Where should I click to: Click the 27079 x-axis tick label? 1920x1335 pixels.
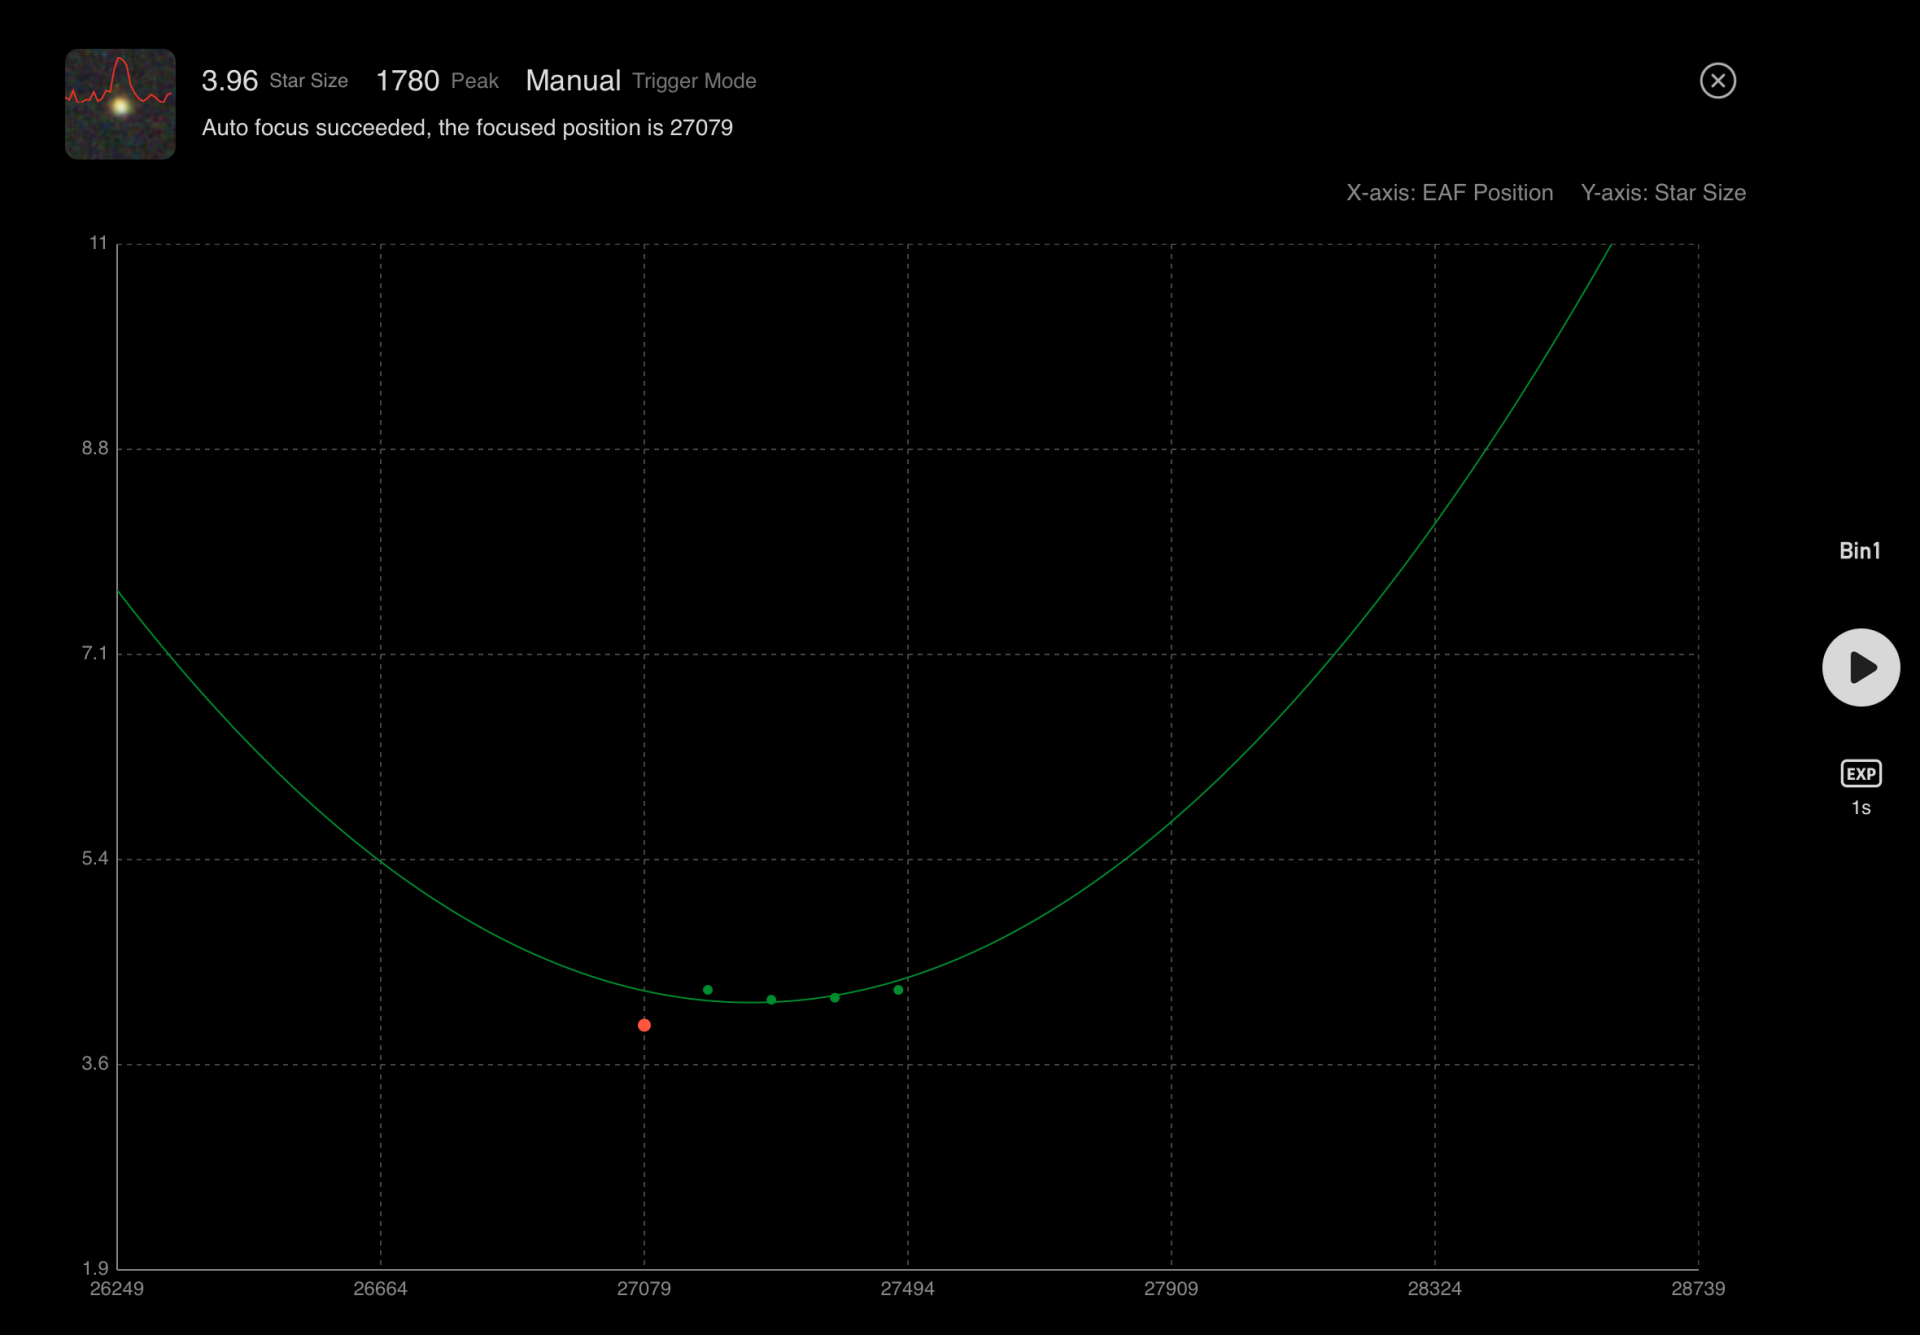(x=644, y=1289)
